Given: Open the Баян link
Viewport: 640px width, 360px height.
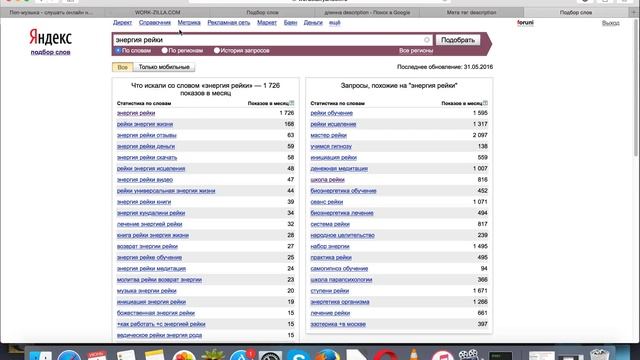Looking at the screenshot, I should point(290,23).
